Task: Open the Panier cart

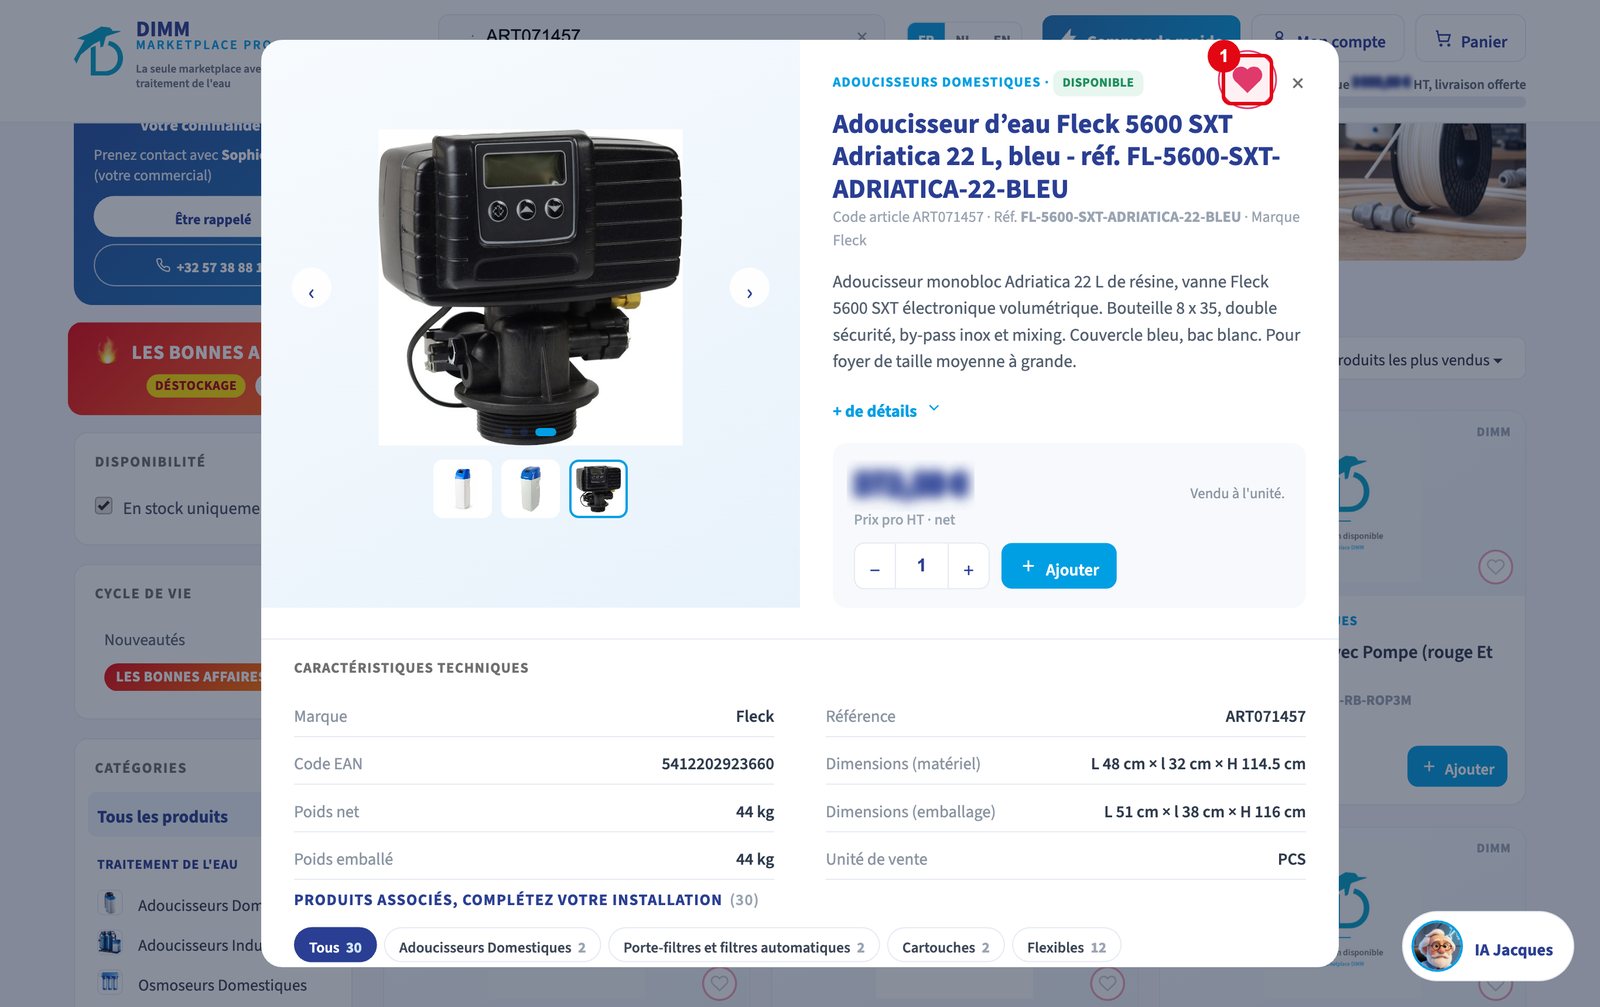Action: coord(1471,40)
